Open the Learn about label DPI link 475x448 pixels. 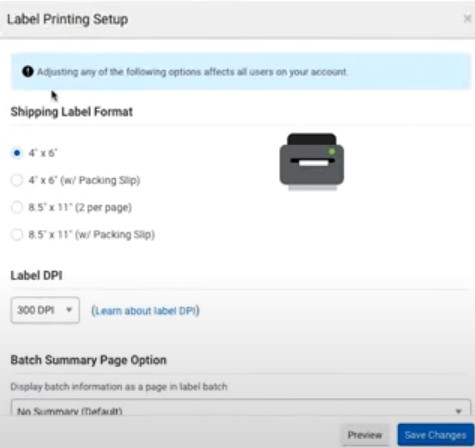click(x=145, y=311)
